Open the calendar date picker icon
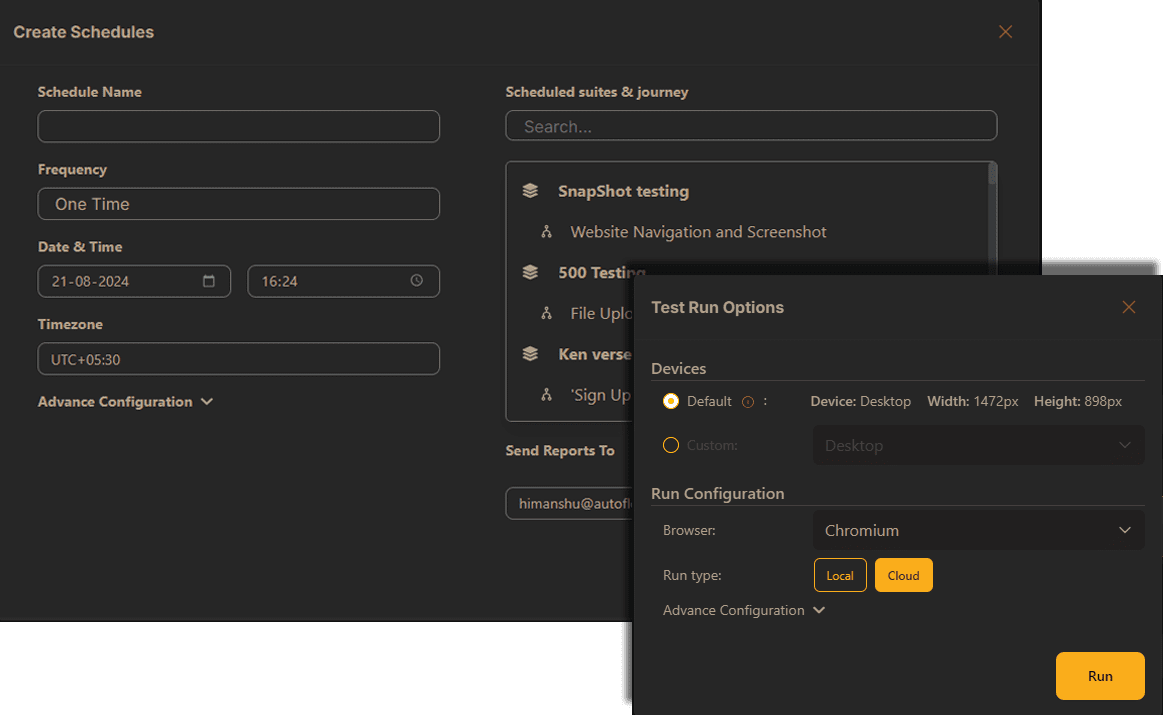Image resolution: width=1163 pixels, height=715 pixels. pyautogui.click(x=208, y=281)
